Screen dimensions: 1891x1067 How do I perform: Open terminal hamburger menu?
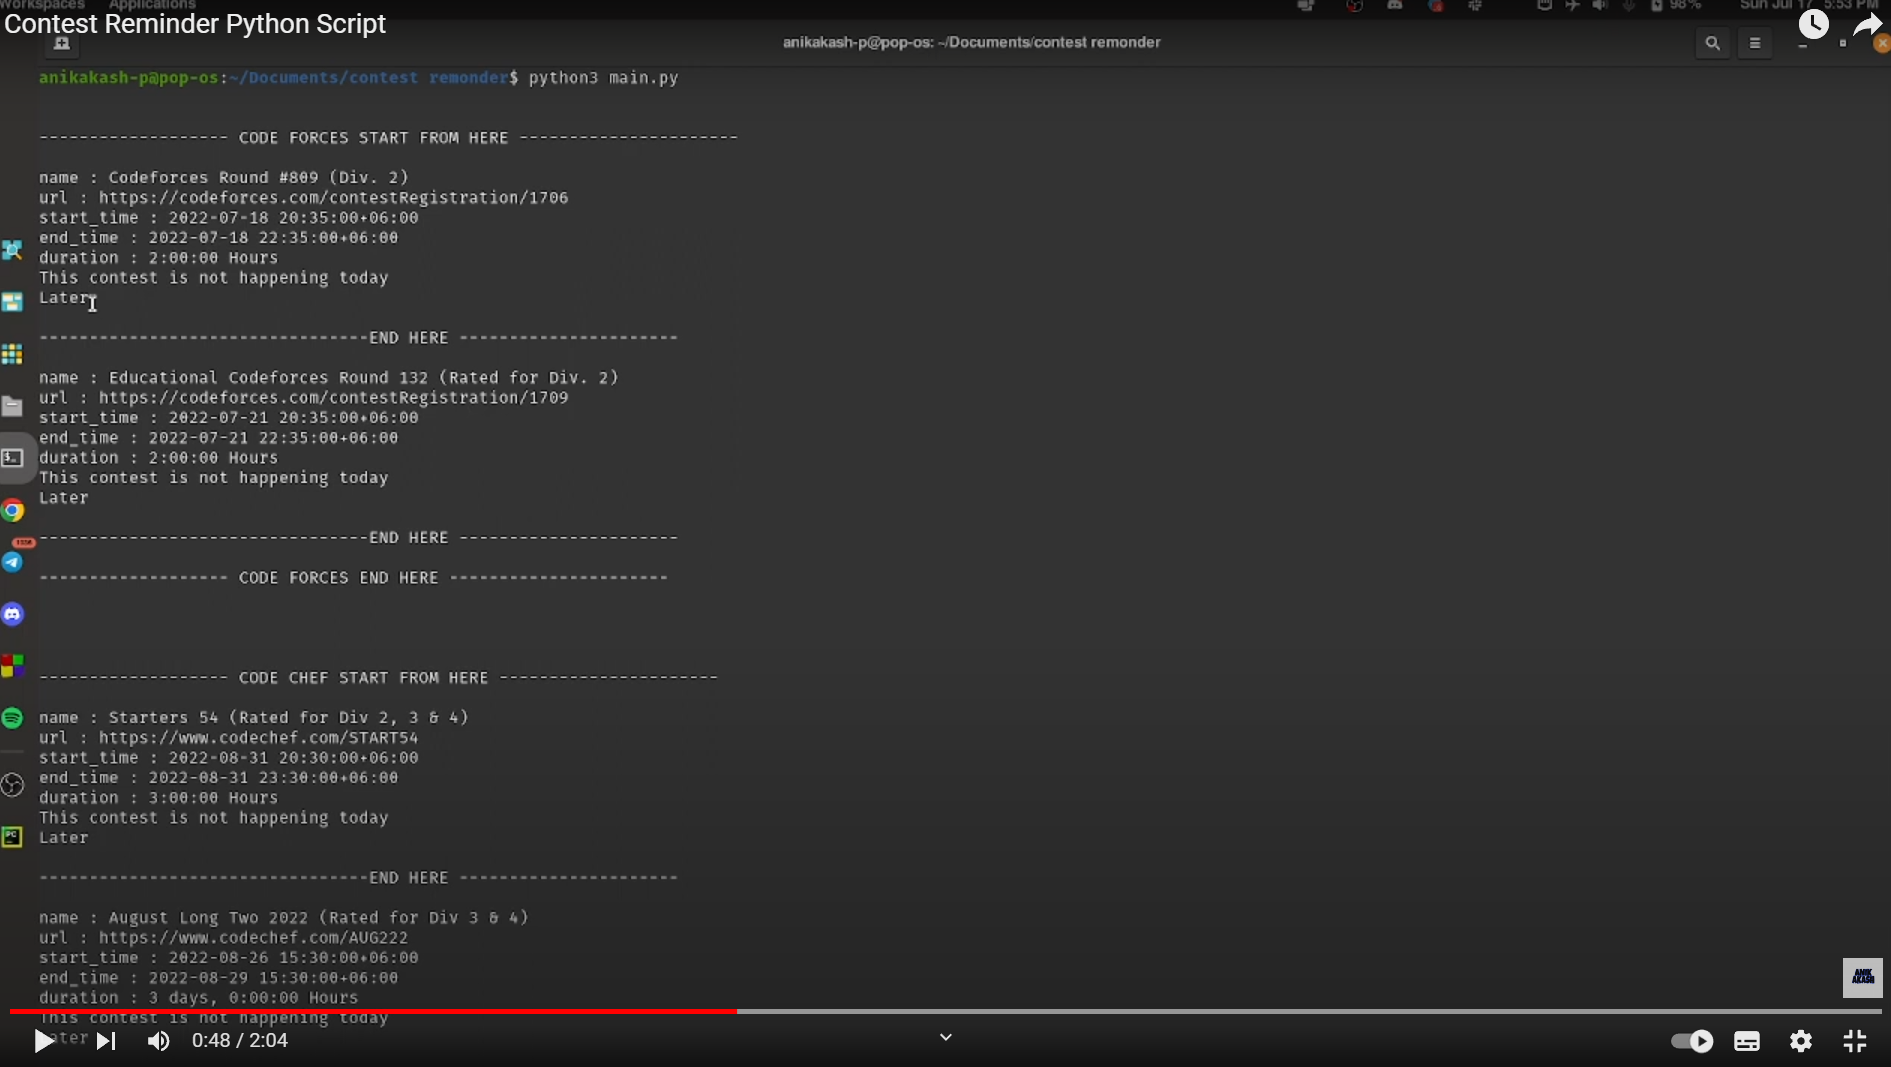(x=1755, y=43)
